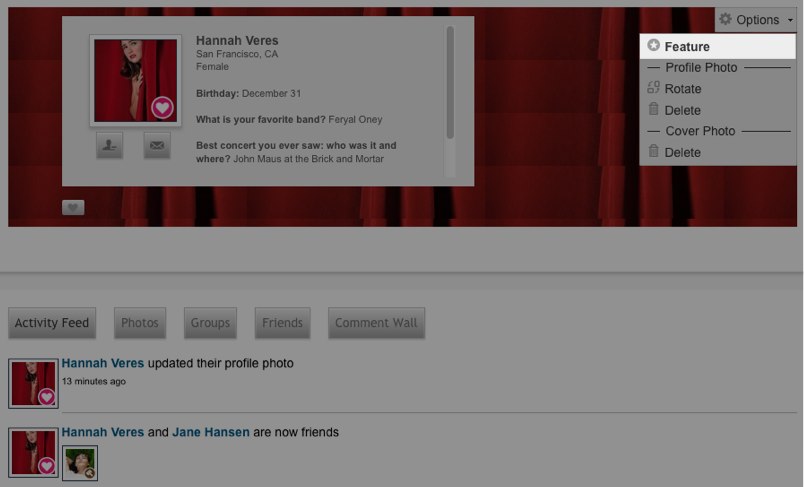The height and width of the screenshot is (487, 804).
Task: Switch to the Photos tab
Action: (139, 323)
